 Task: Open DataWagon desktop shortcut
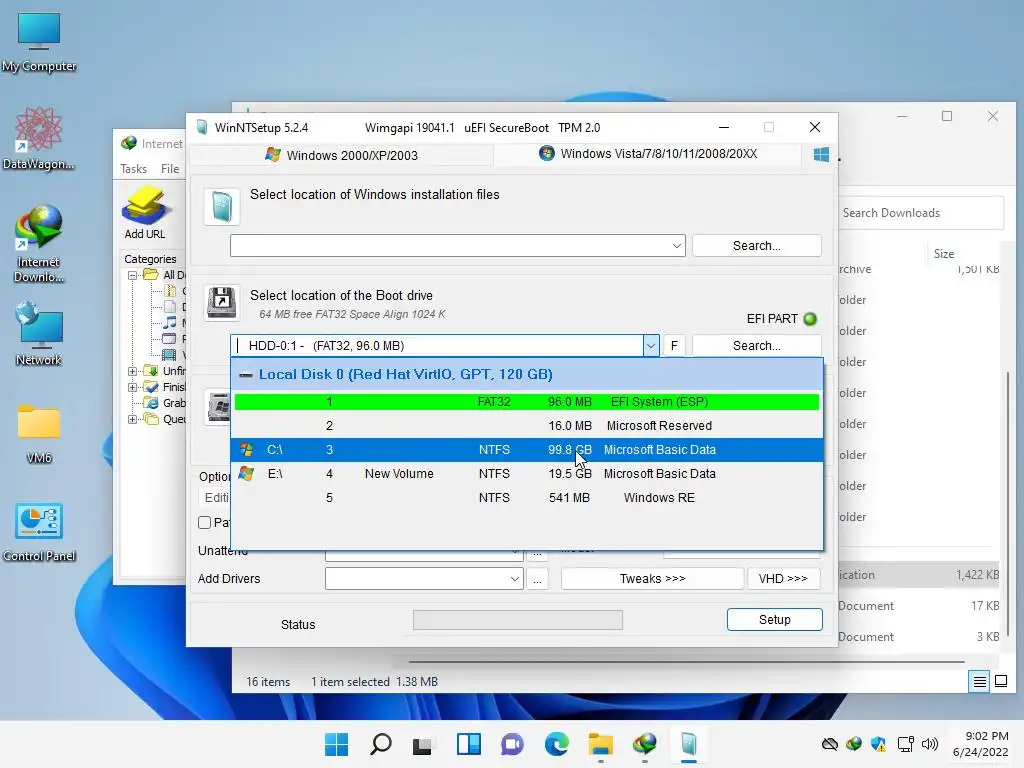click(39, 138)
